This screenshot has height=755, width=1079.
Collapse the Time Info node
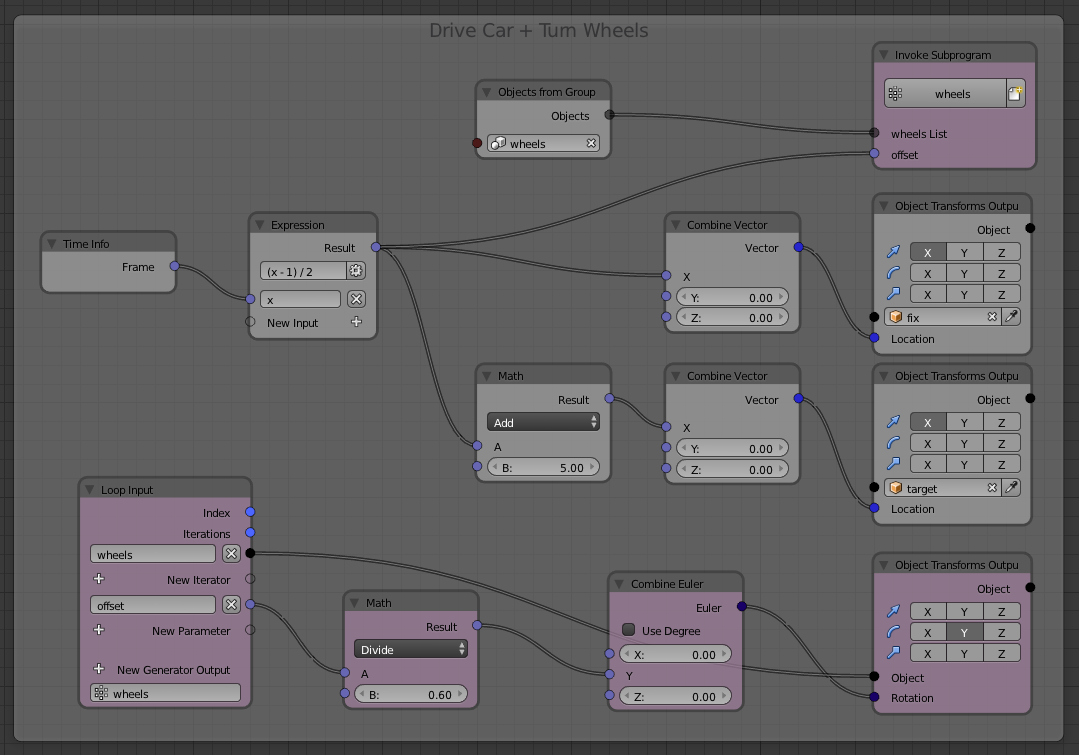click(x=54, y=244)
